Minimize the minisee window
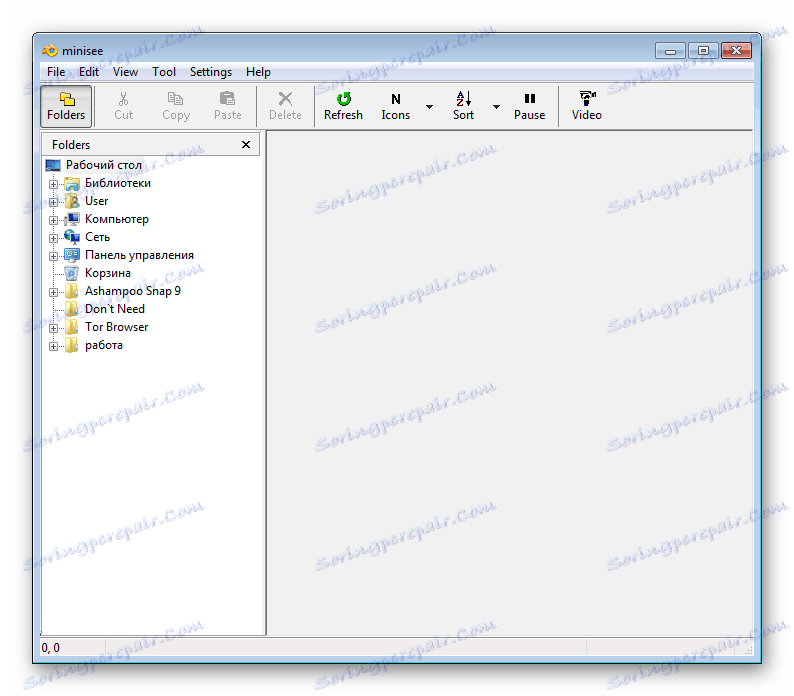 [x=670, y=51]
